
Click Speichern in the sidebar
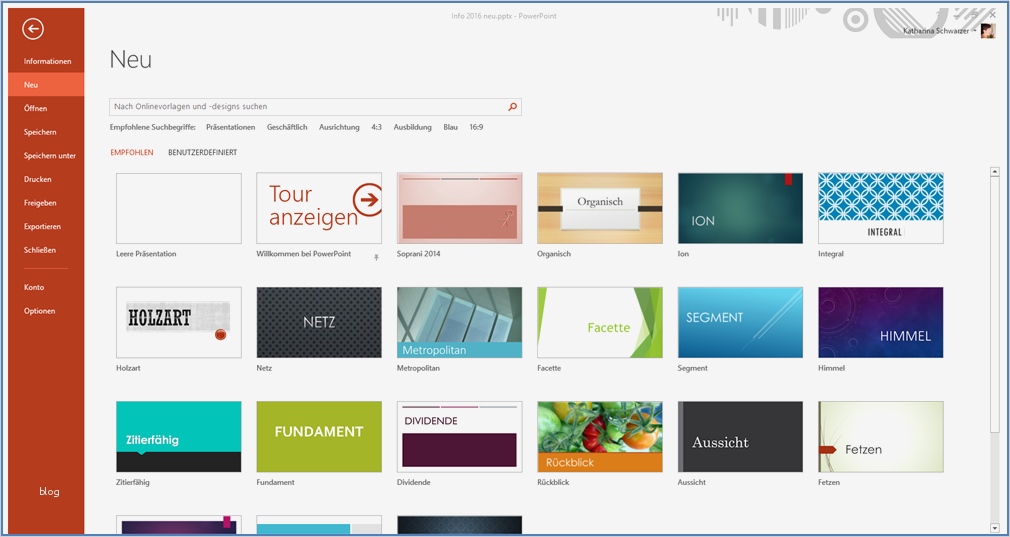click(46, 132)
